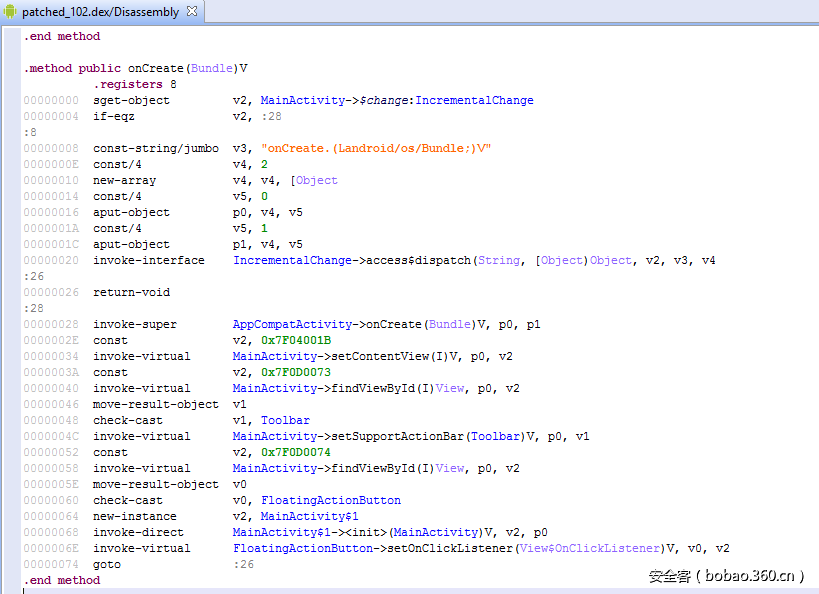Click Toolbar in the check-cast instruction
This screenshot has height=594, width=819.
pos(285,420)
